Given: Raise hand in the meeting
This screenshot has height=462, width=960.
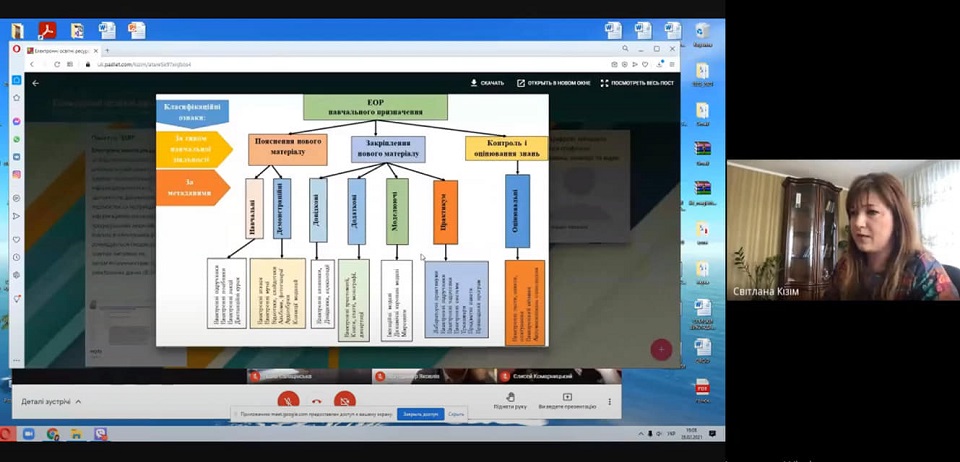Looking at the screenshot, I should tap(510, 401).
